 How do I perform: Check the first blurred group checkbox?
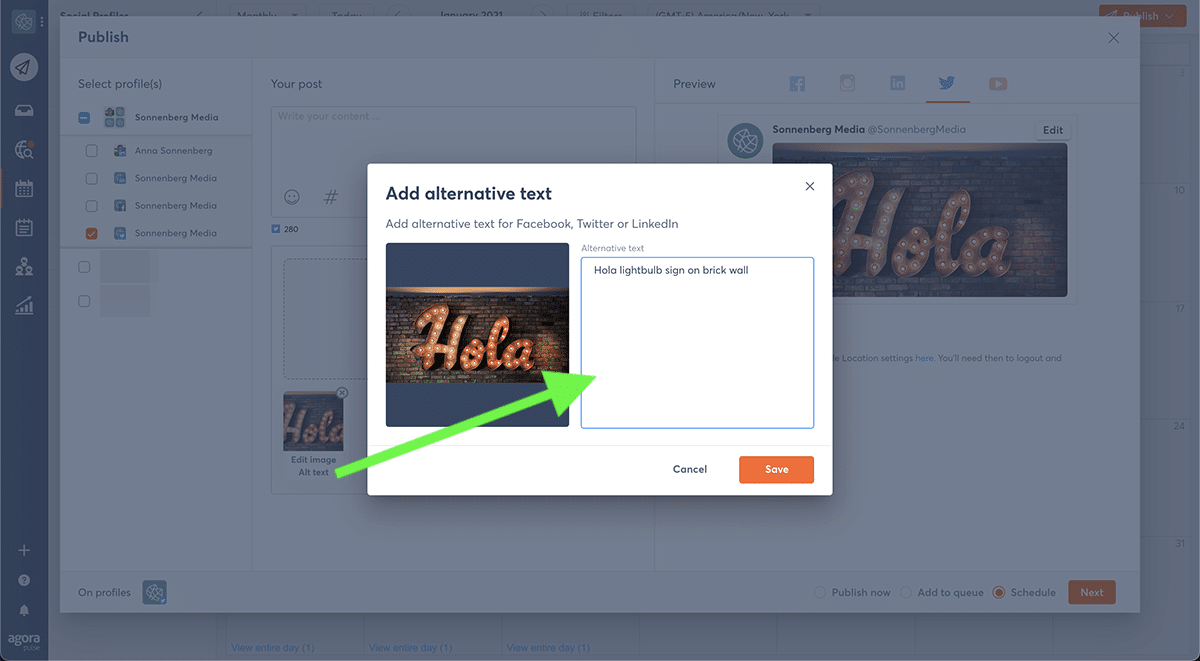coord(84,267)
